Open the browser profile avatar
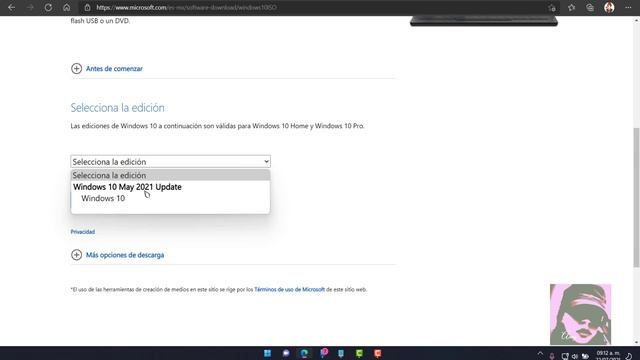640x360 pixels. point(609,7)
